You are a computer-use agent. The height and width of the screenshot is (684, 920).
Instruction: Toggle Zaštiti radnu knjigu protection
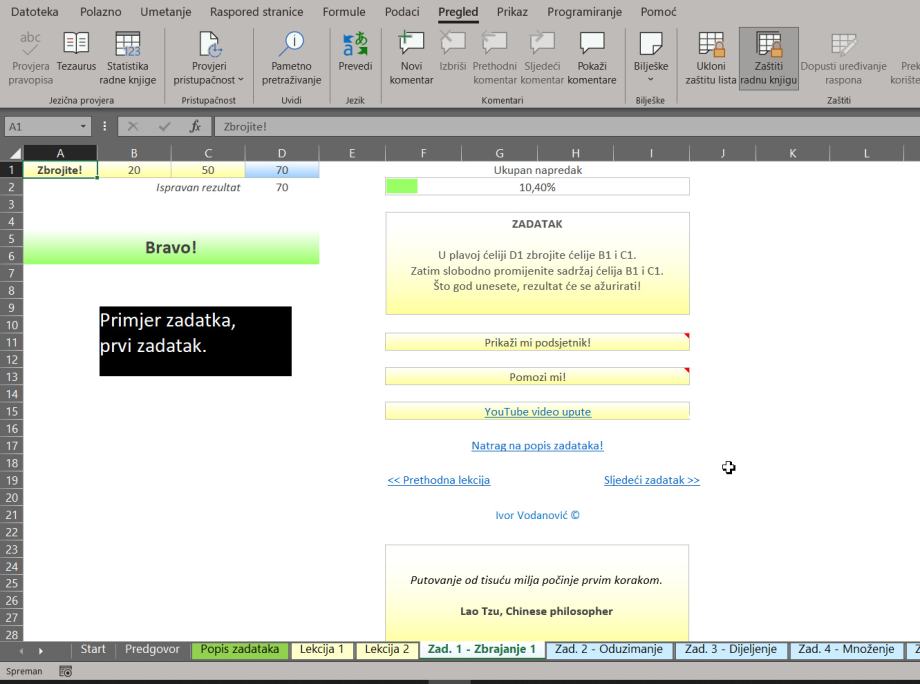[x=768, y=58]
